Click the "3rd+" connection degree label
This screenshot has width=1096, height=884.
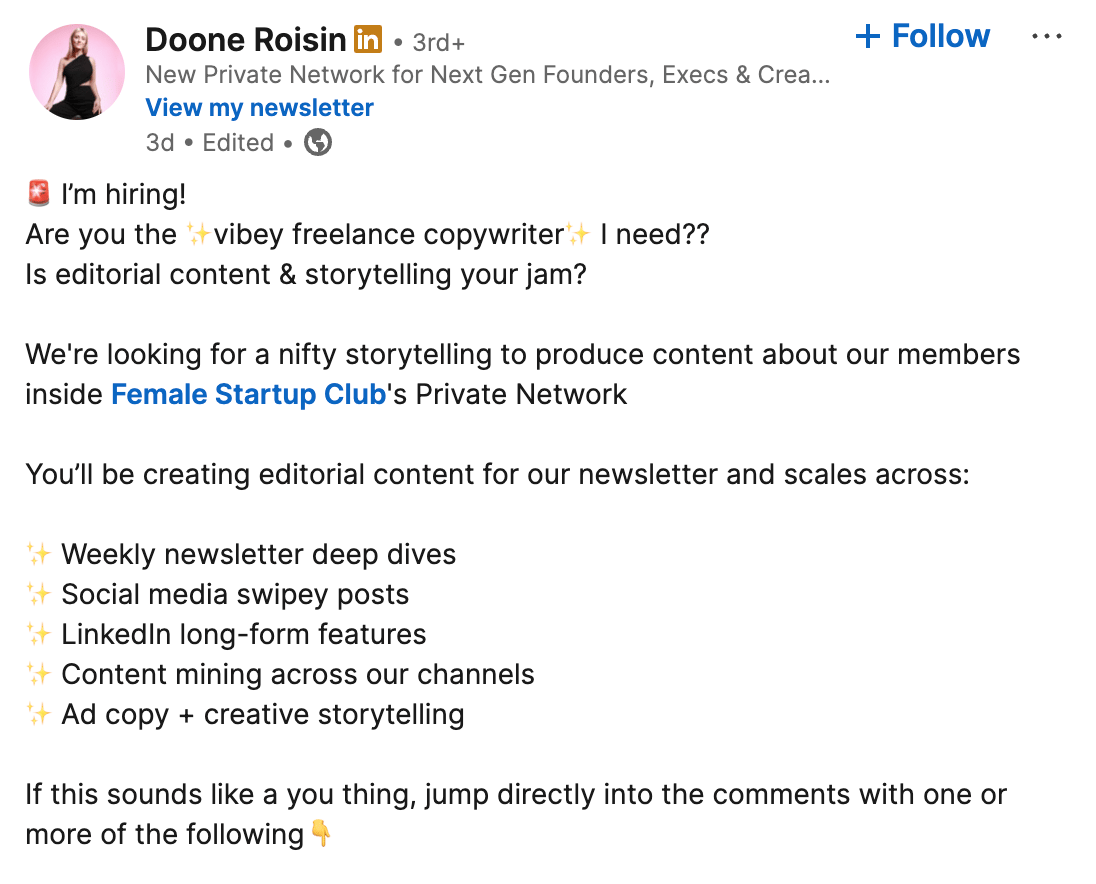(439, 43)
